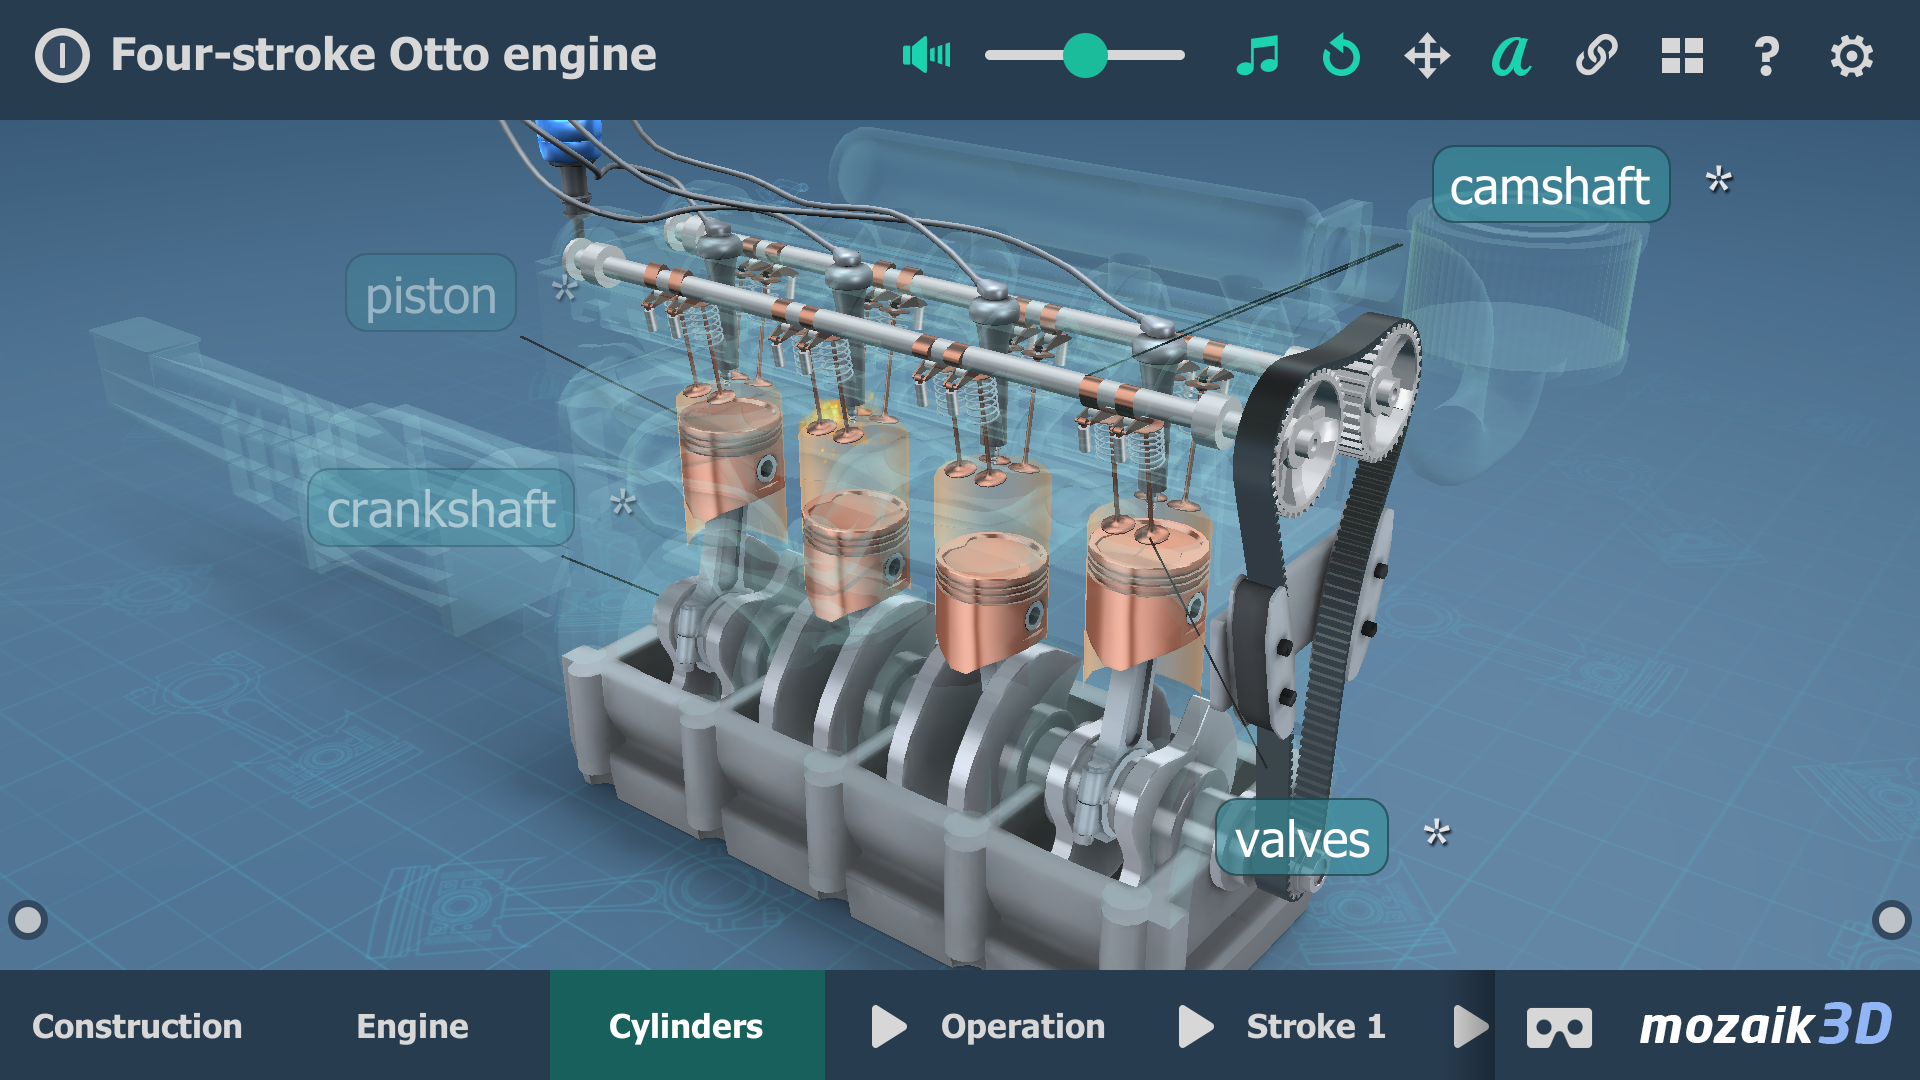Image resolution: width=1920 pixels, height=1080 pixels.
Task: Switch to the Engine tab
Action: 412,1027
